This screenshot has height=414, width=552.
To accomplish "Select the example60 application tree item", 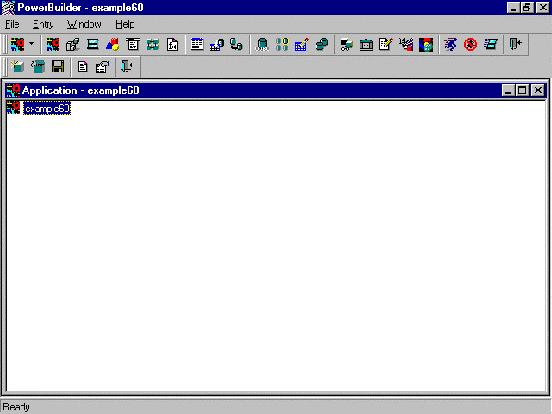I will point(47,108).
